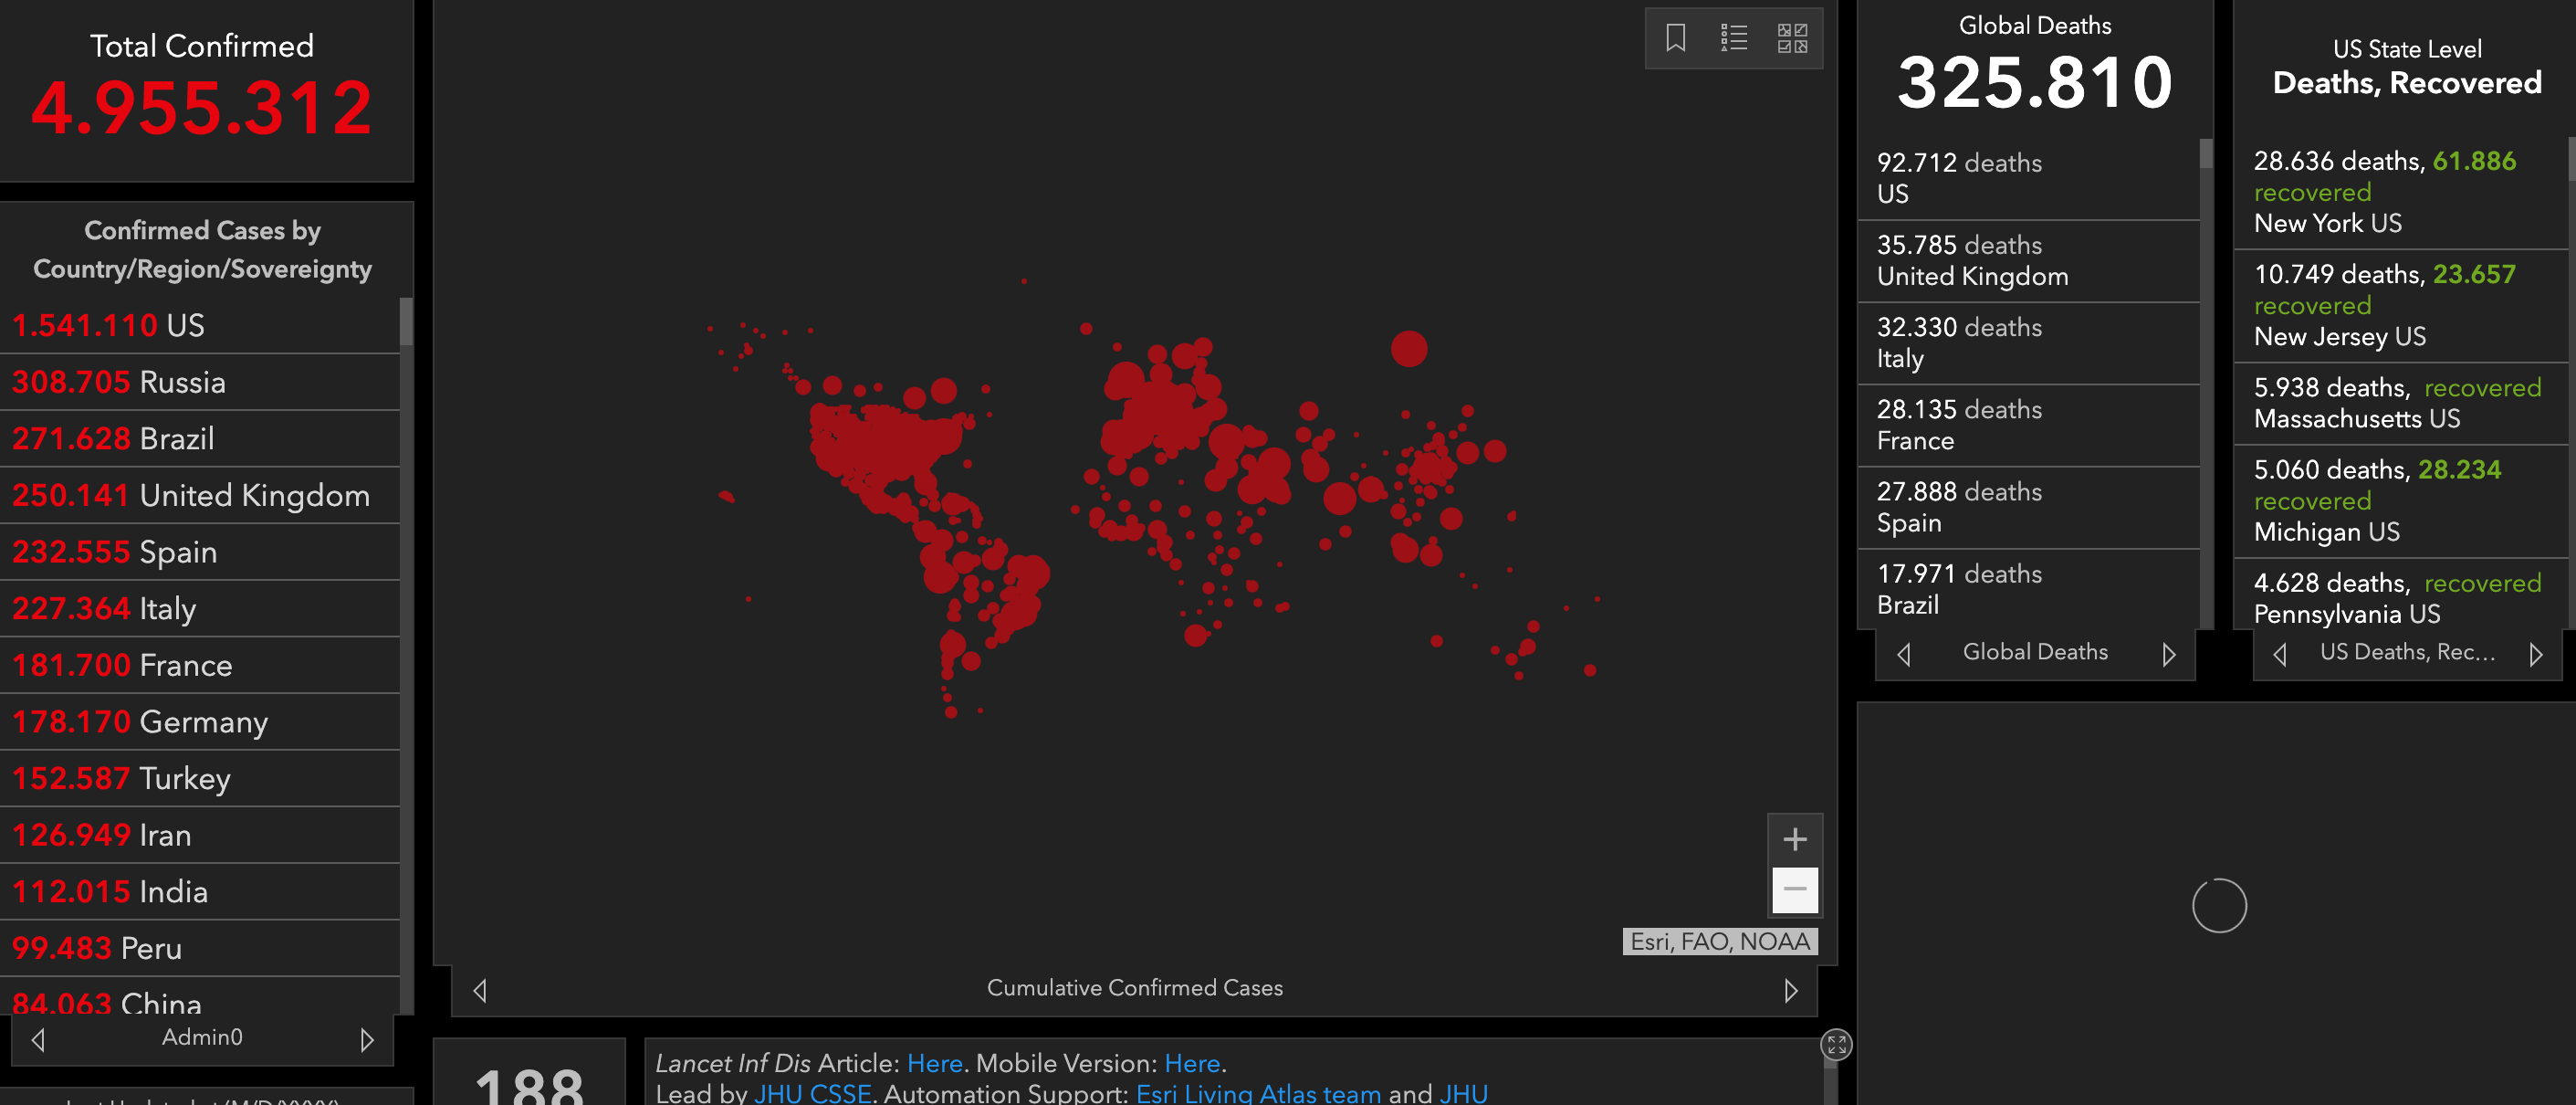Viewport: 2576px width, 1105px height.
Task: Go to previous map view arrow
Action: pyautogui.click(x=480, y=990)
